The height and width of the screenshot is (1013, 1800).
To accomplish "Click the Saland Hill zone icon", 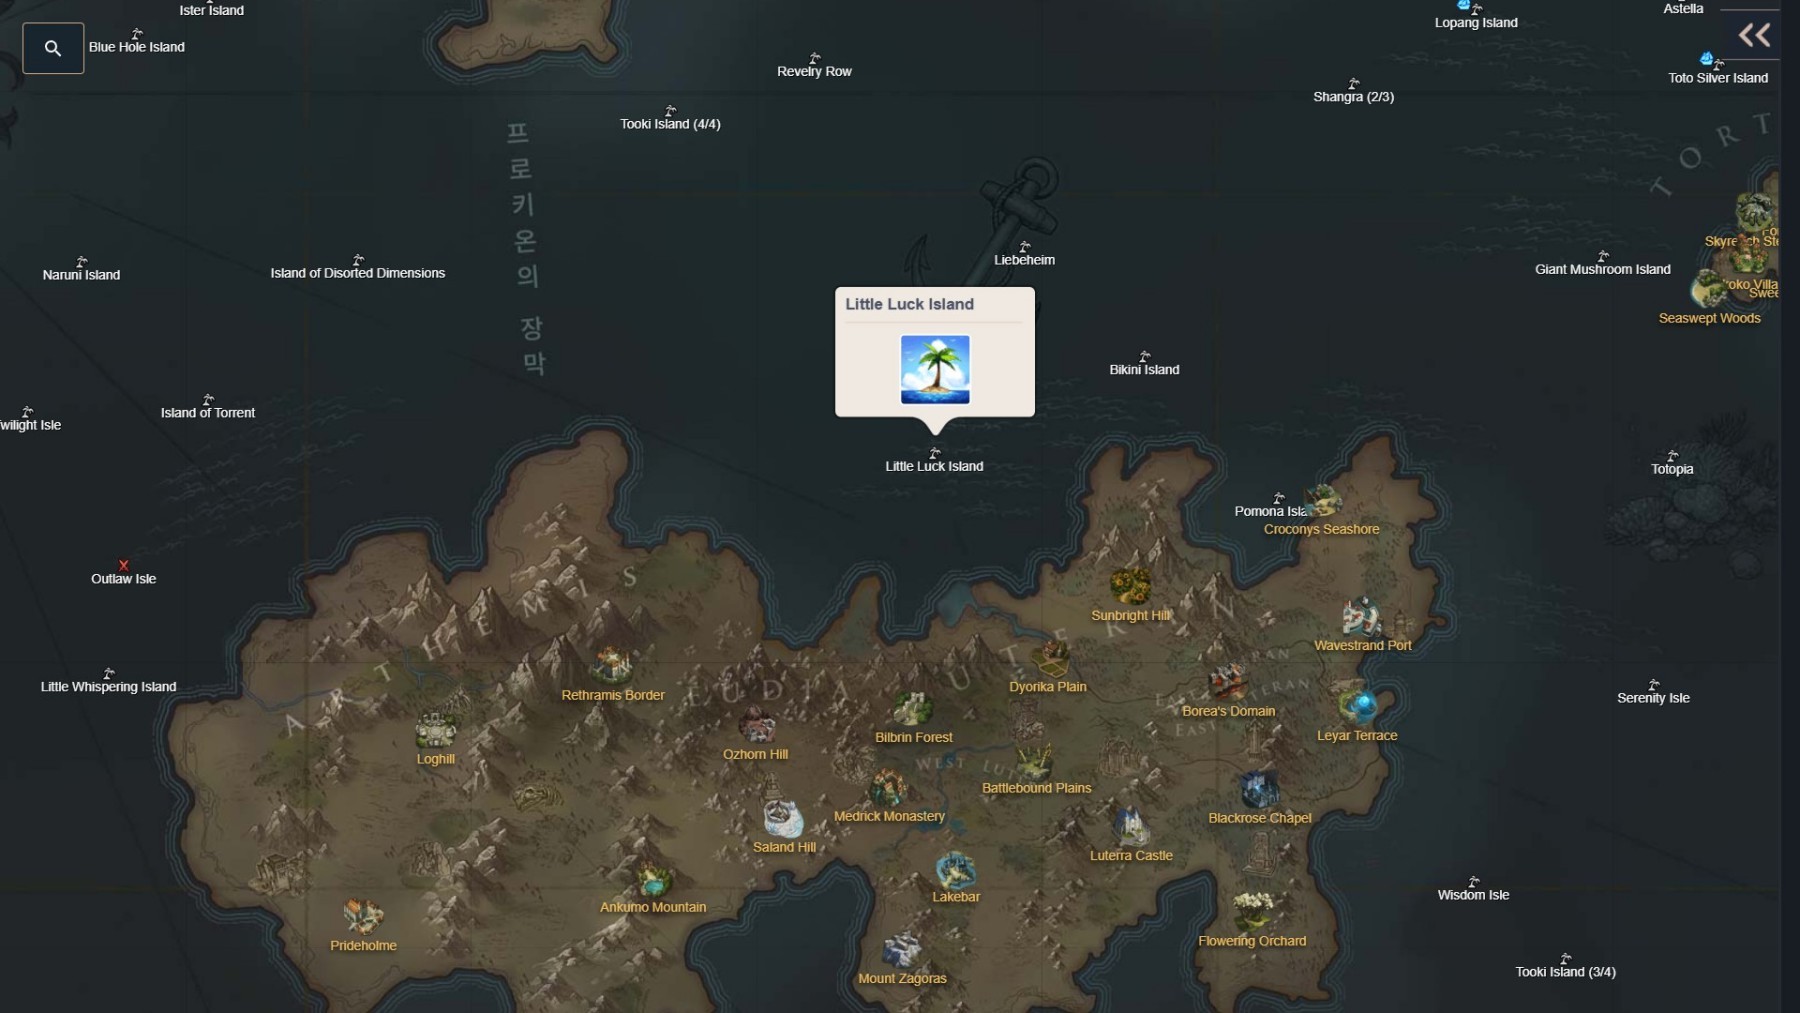I will click(x=783, y=818).
